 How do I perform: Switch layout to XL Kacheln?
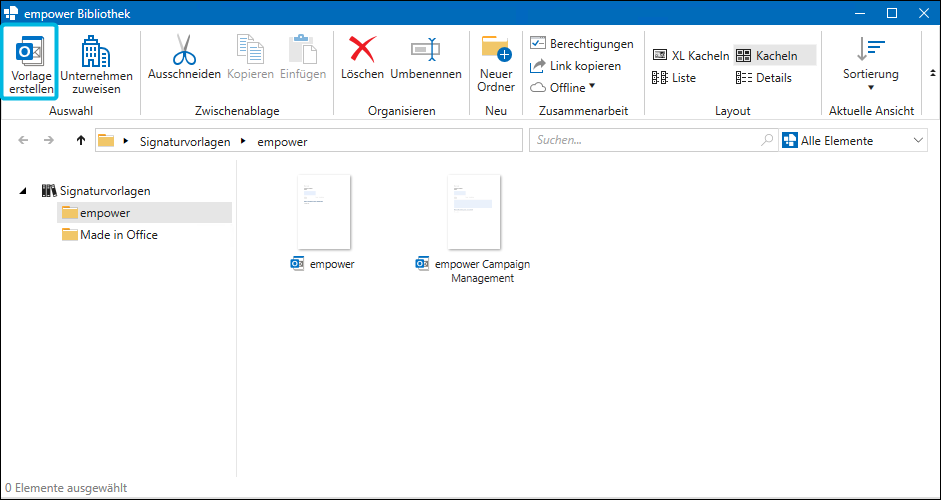click(x=691, y=56)
